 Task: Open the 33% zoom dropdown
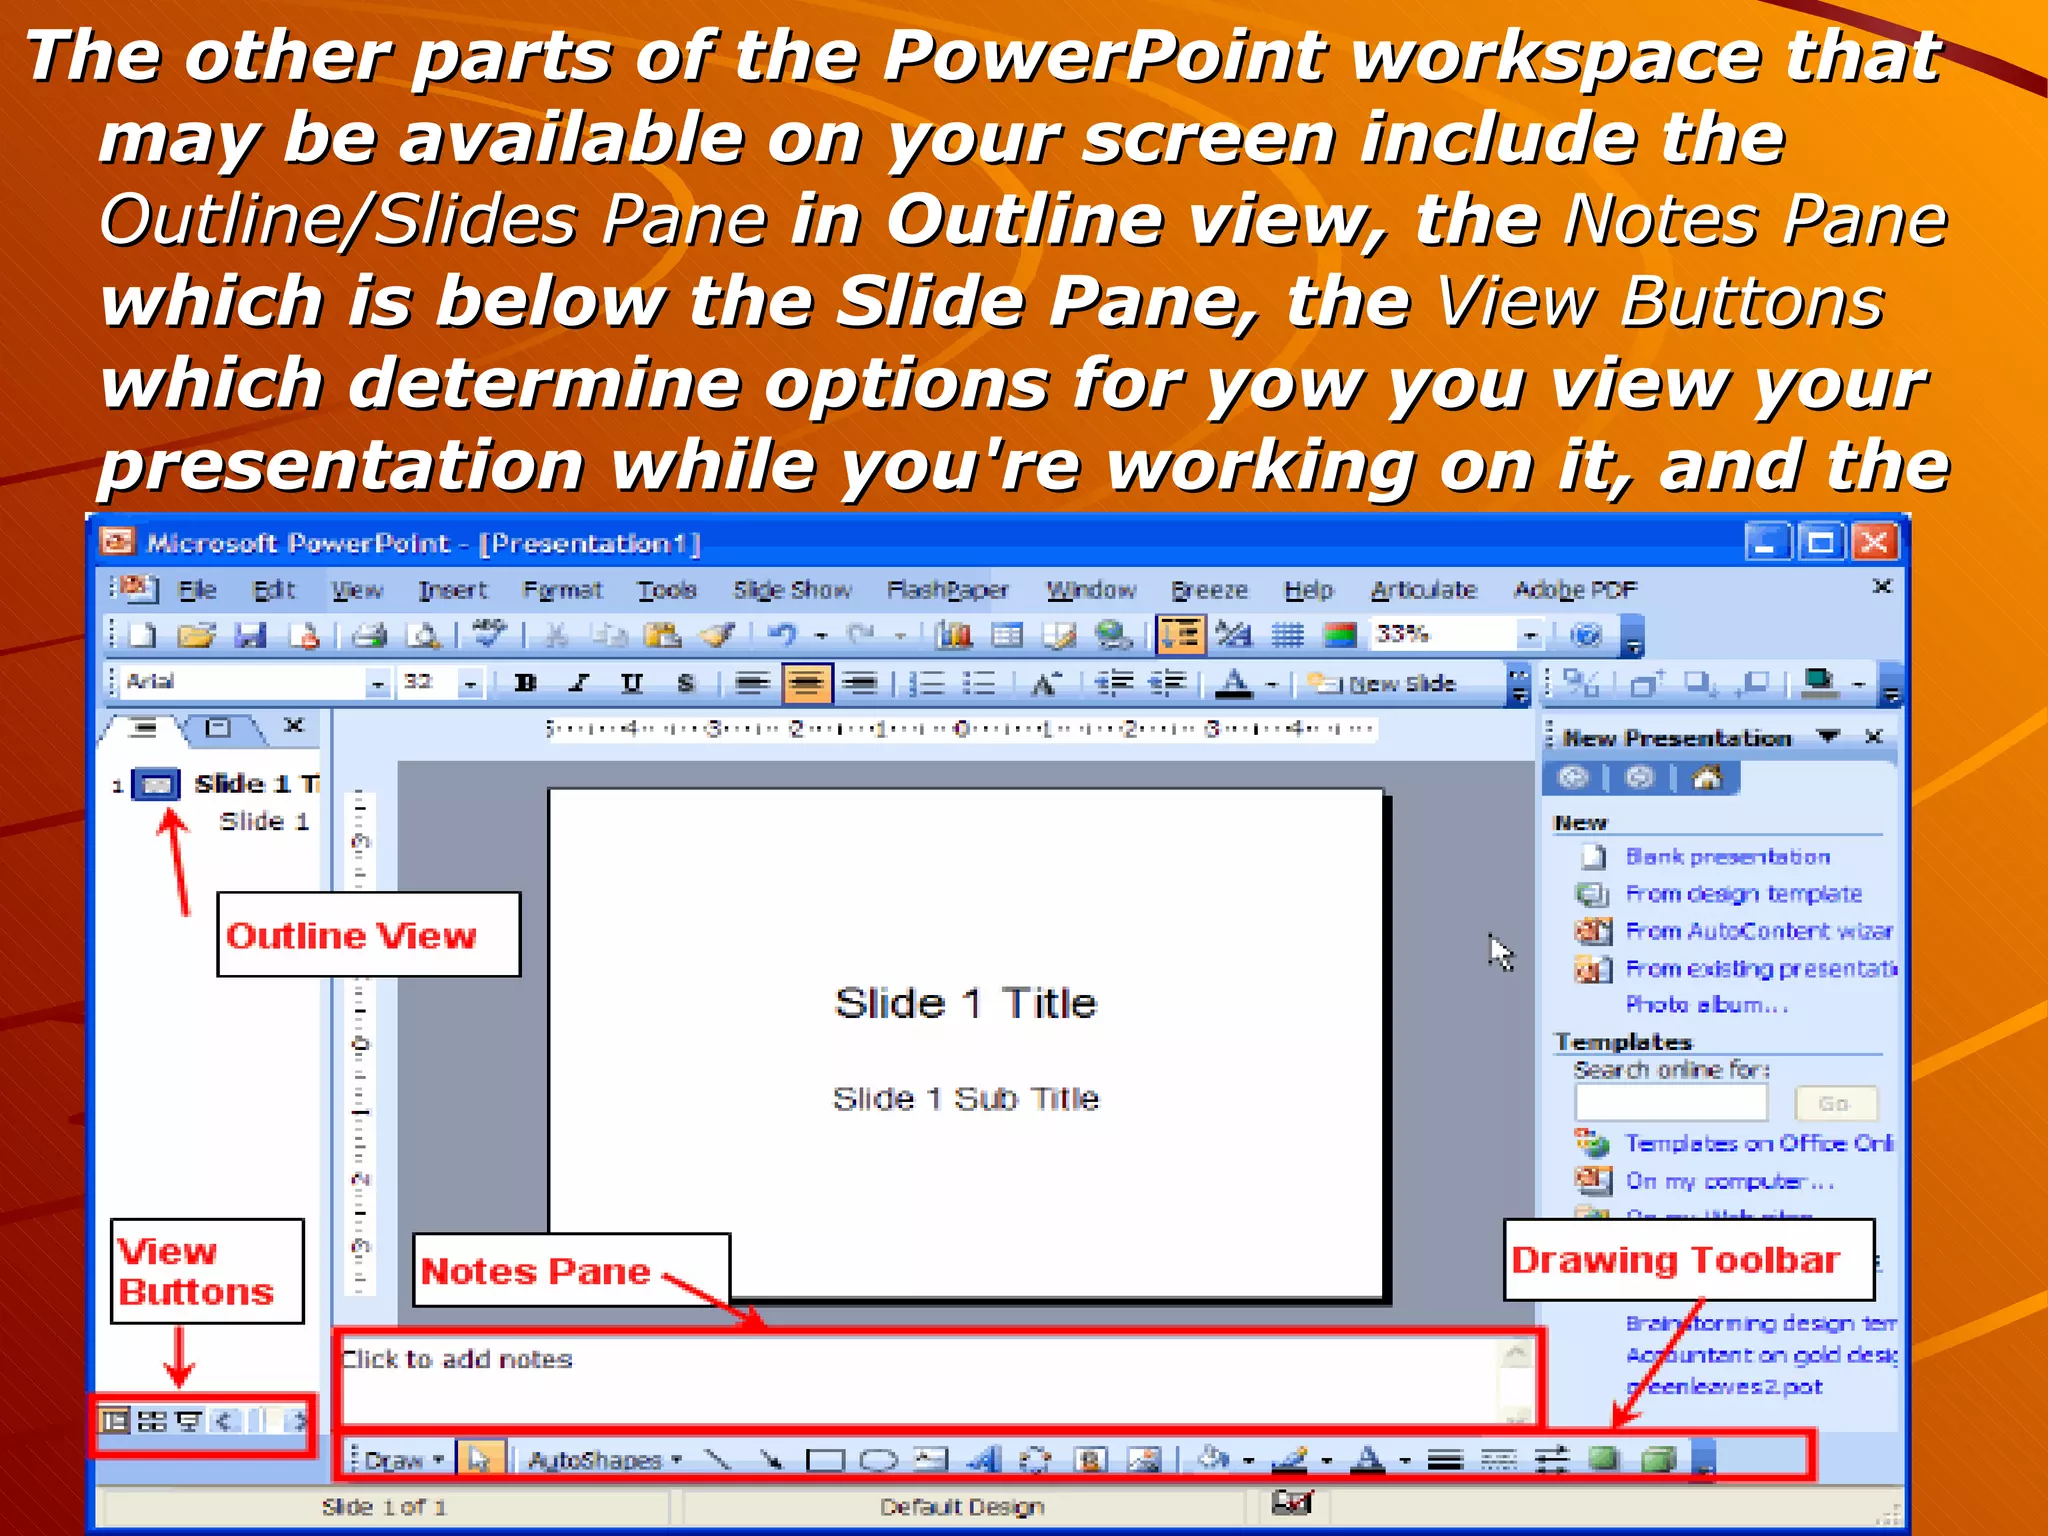pos(1529,635)
